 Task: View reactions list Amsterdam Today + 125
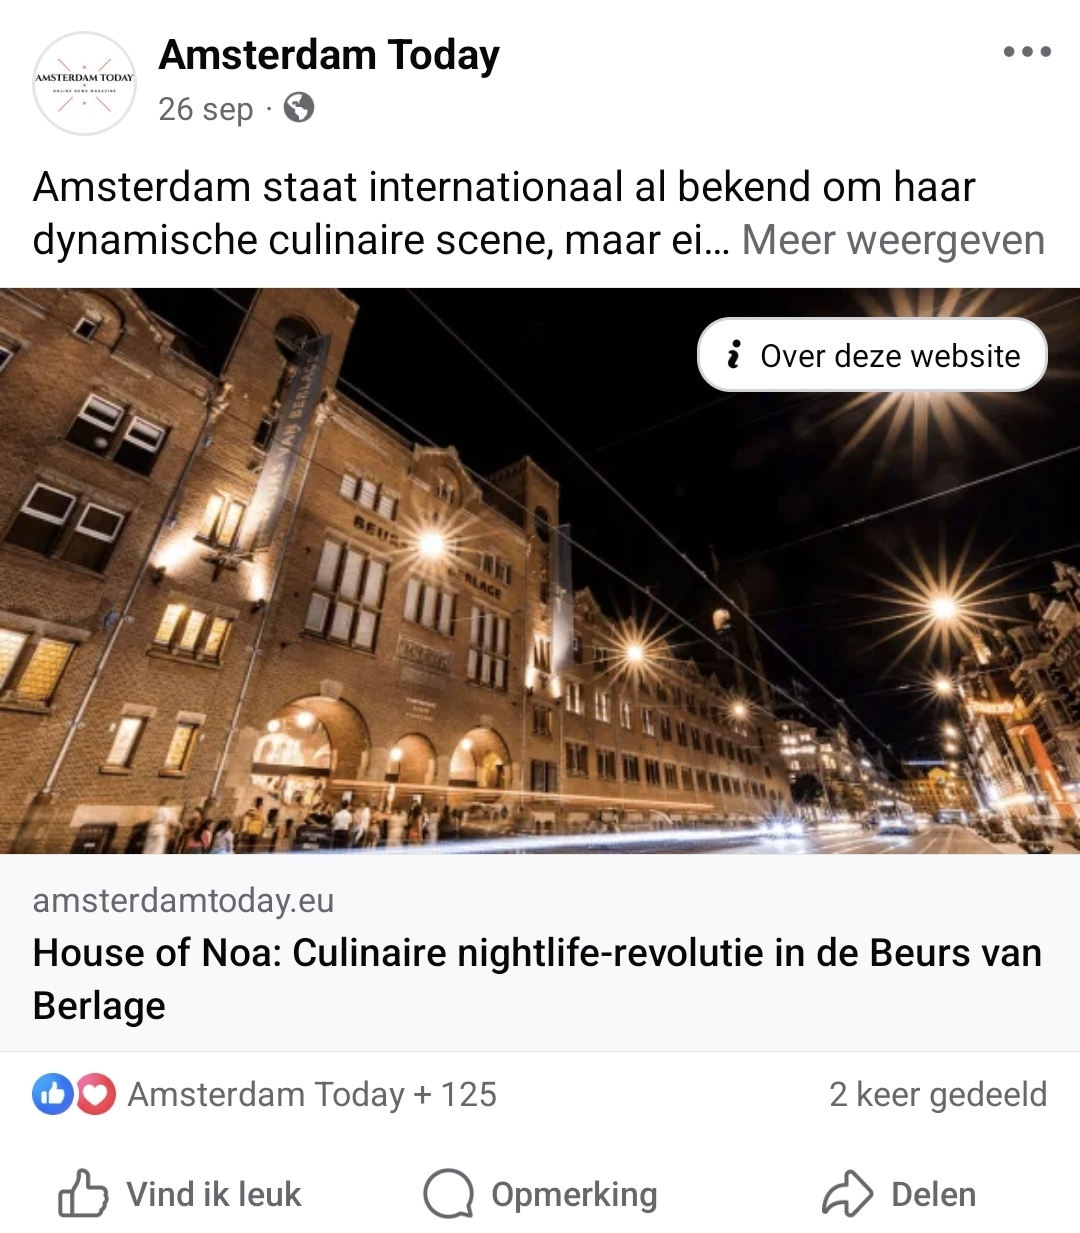tap(312, 1094)
